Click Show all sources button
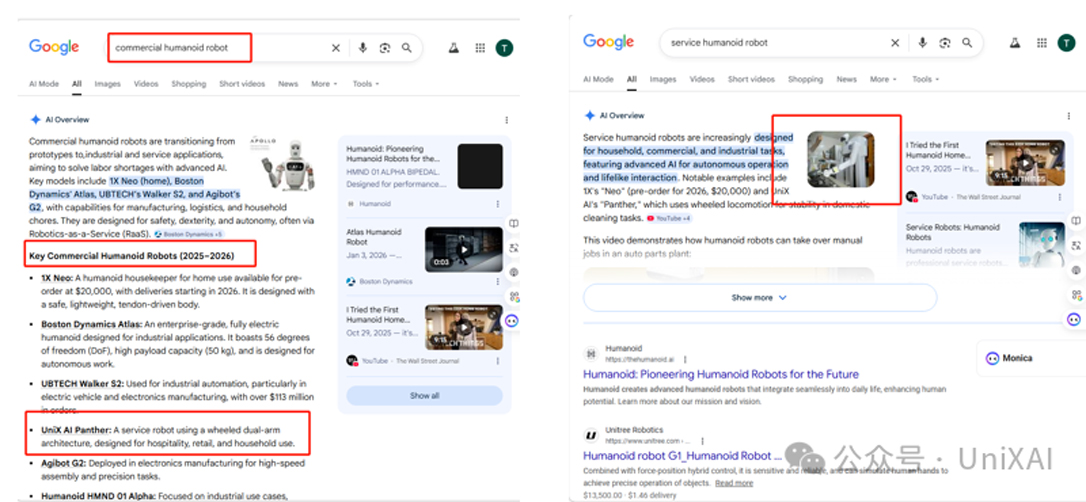Viewport: 1086px width, 502px height. (x=424, y=396)
